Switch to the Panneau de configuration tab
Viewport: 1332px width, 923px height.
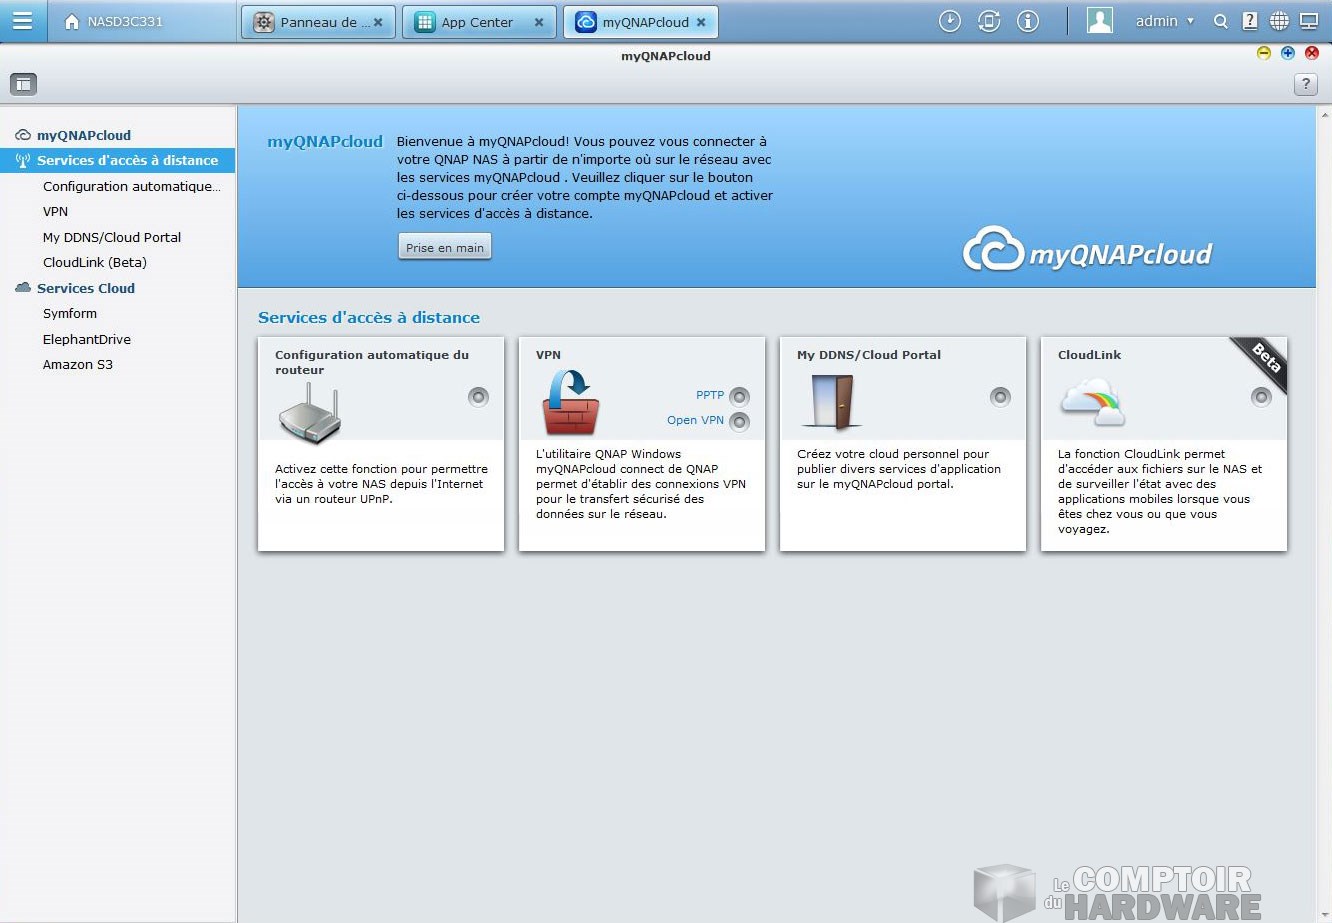pos(316,22)
